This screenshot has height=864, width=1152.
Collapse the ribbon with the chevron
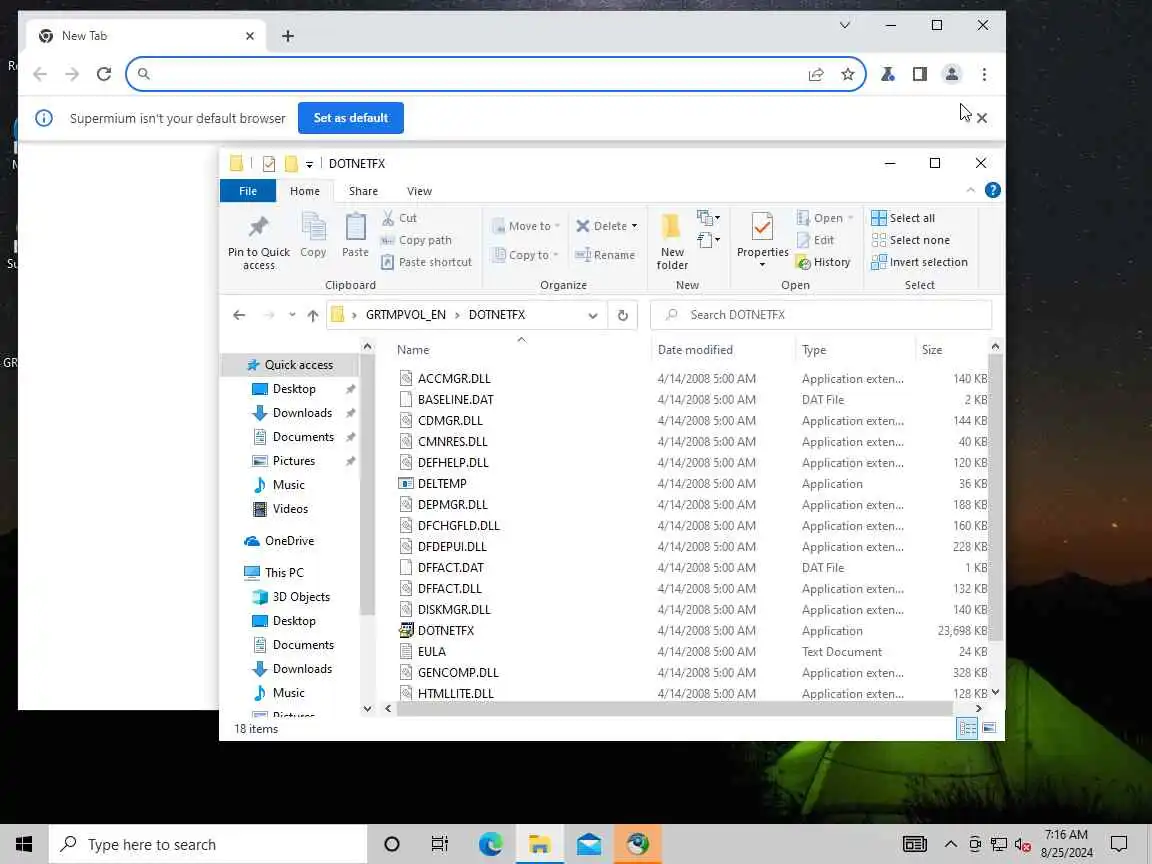[x=971, y=190]
